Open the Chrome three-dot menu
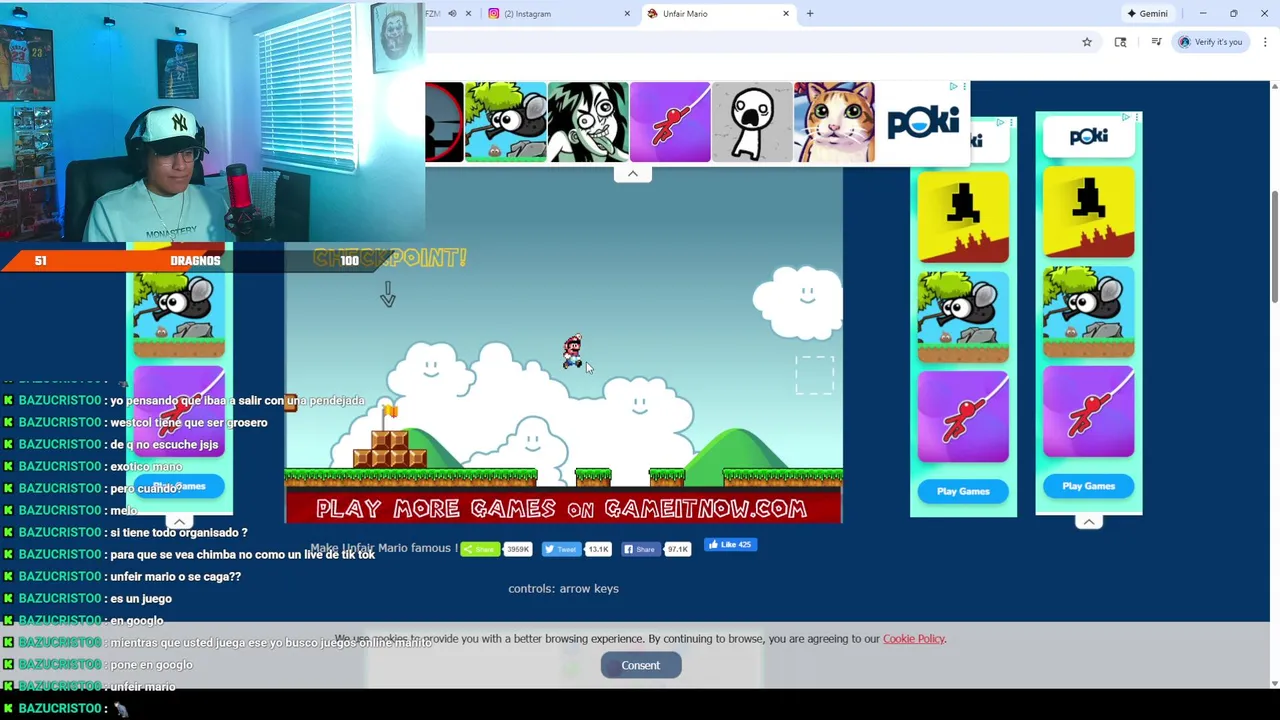Viewport: 1280px width, 720px height. pyautogui.click(x=1265, y=42)
